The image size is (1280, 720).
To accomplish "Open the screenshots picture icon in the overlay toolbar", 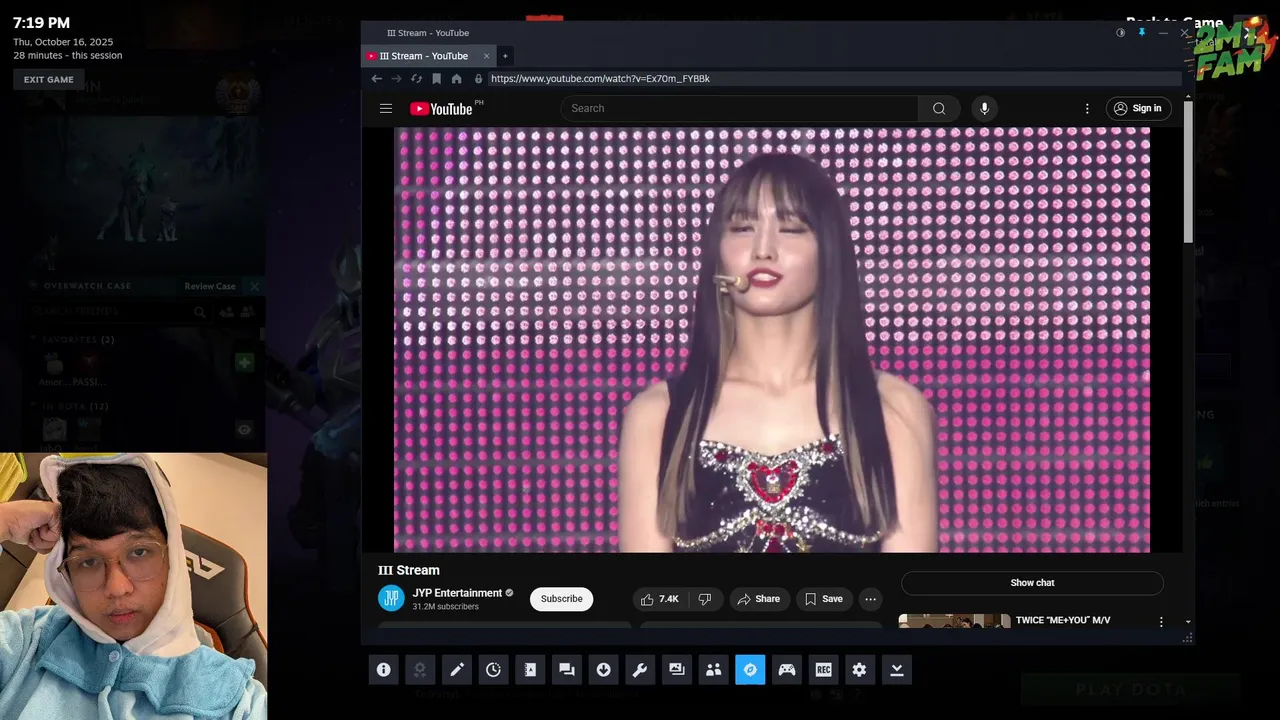I will pos(677,670).
